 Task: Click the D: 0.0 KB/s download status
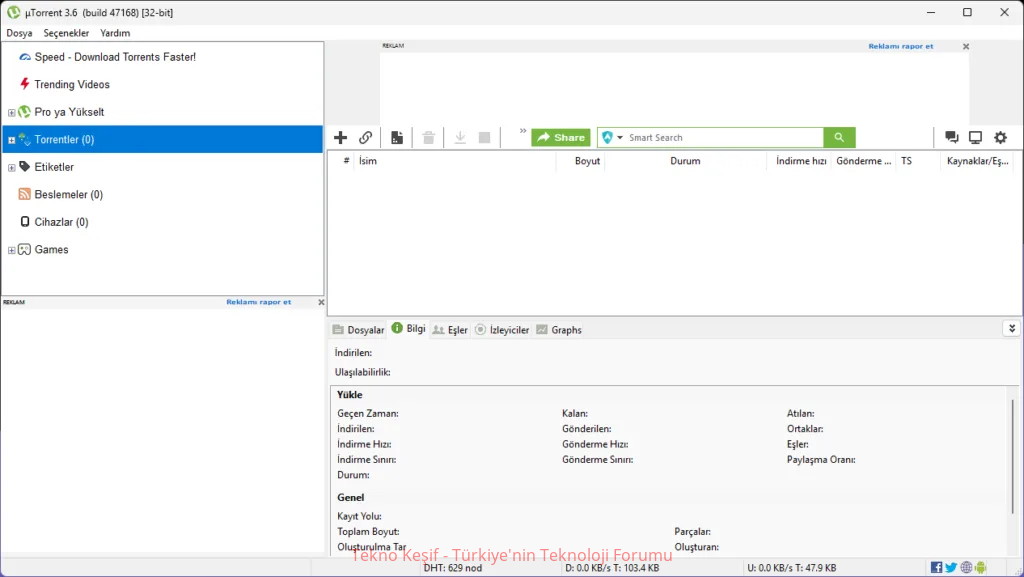pos(612,568)
